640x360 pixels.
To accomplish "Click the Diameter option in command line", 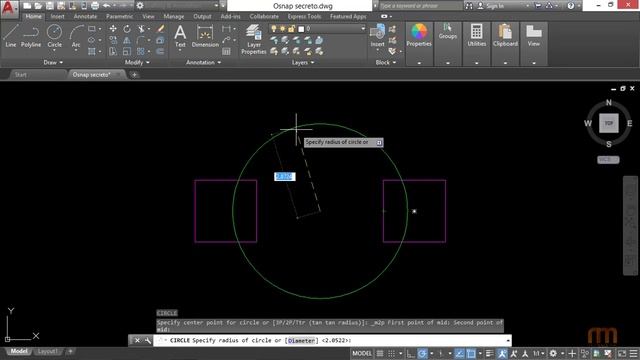I will click(302, 340).
